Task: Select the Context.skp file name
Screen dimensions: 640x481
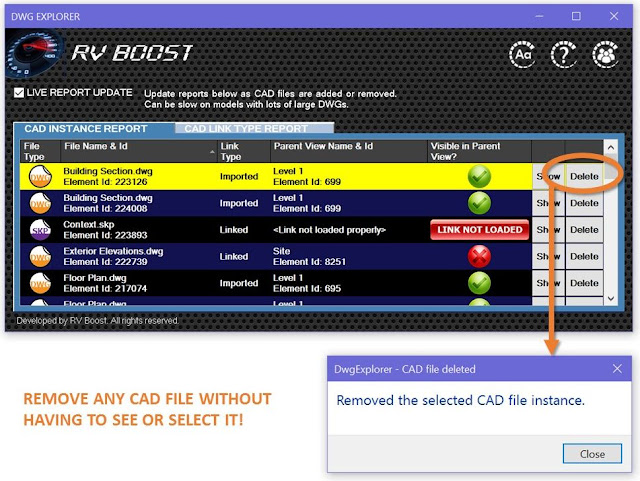Action: pyautogui.click(x=89, y=225)
